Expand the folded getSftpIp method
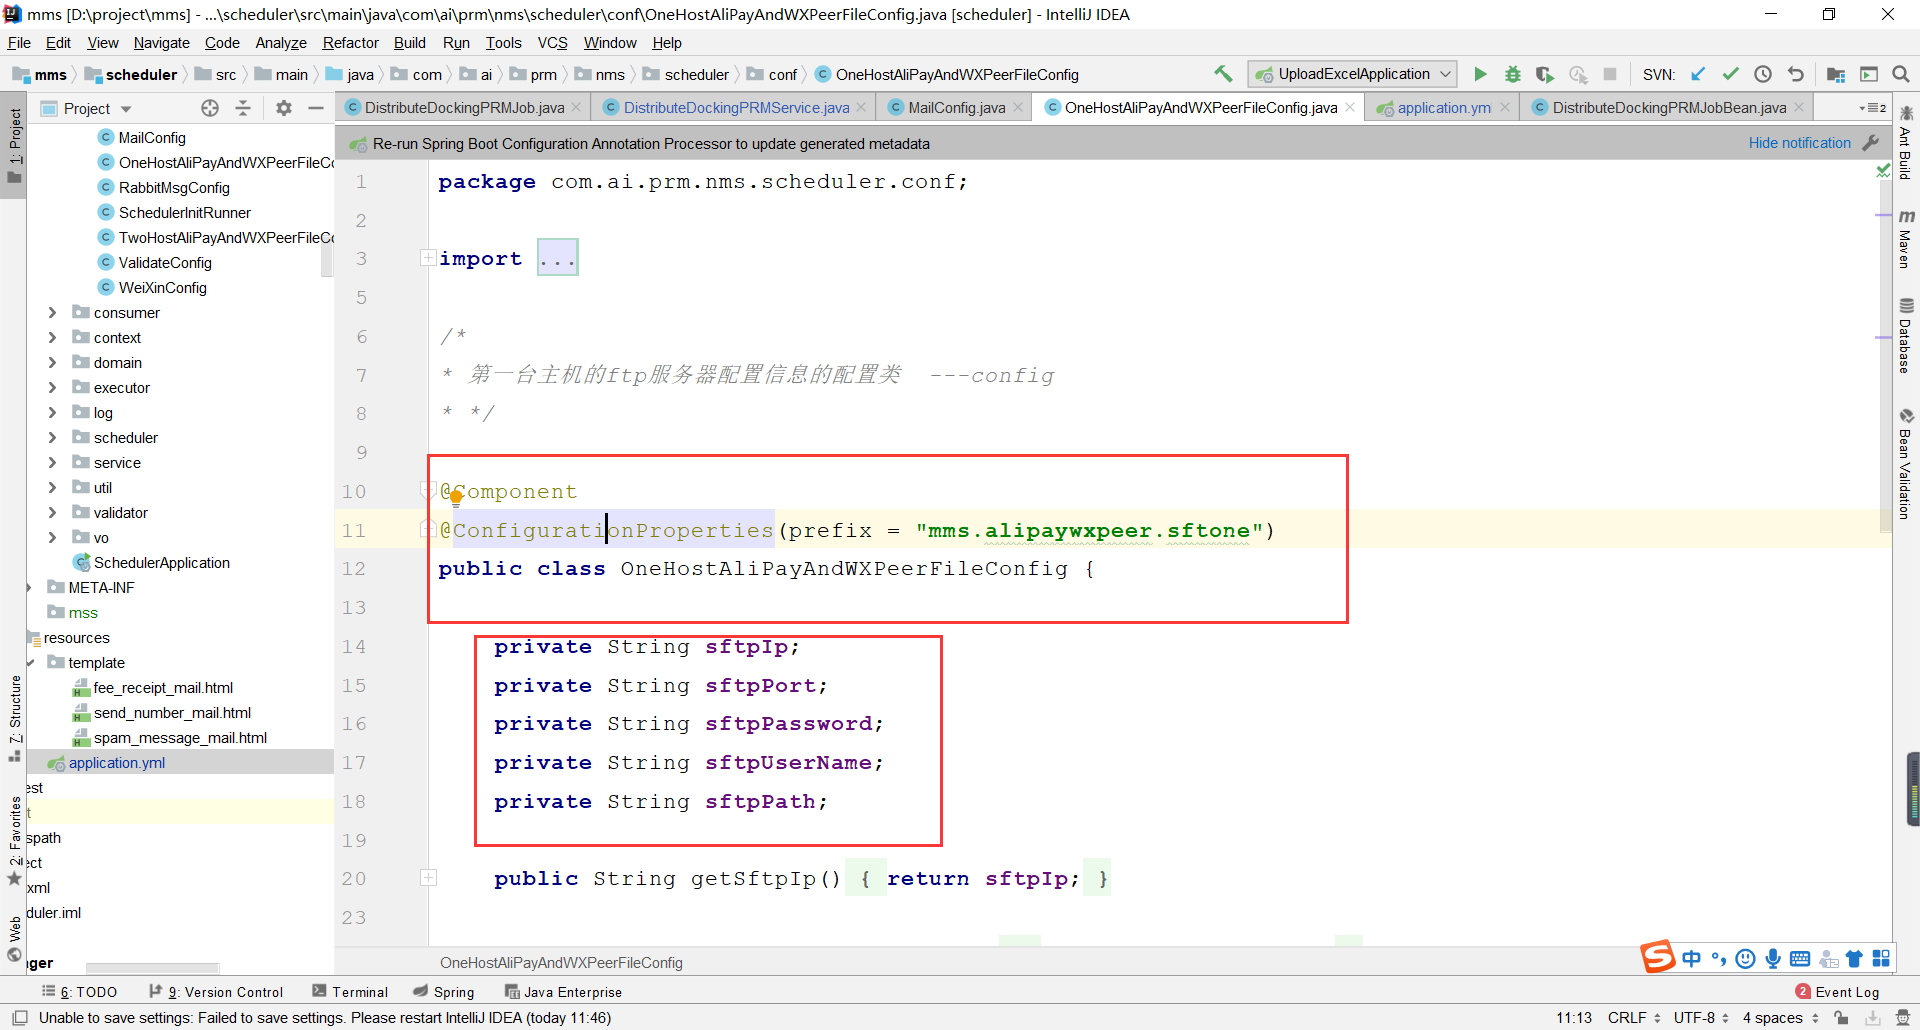This screenshot has width=1920, height=1030. point(428,878)
